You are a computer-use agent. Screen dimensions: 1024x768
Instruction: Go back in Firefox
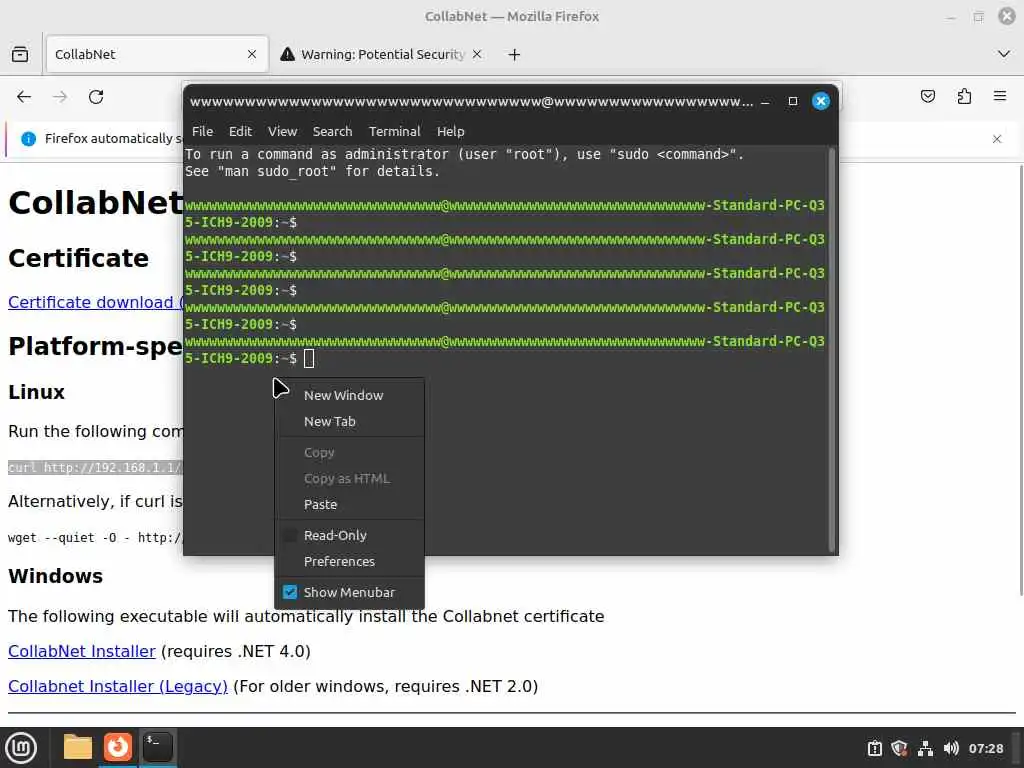(x=24, y=97)
